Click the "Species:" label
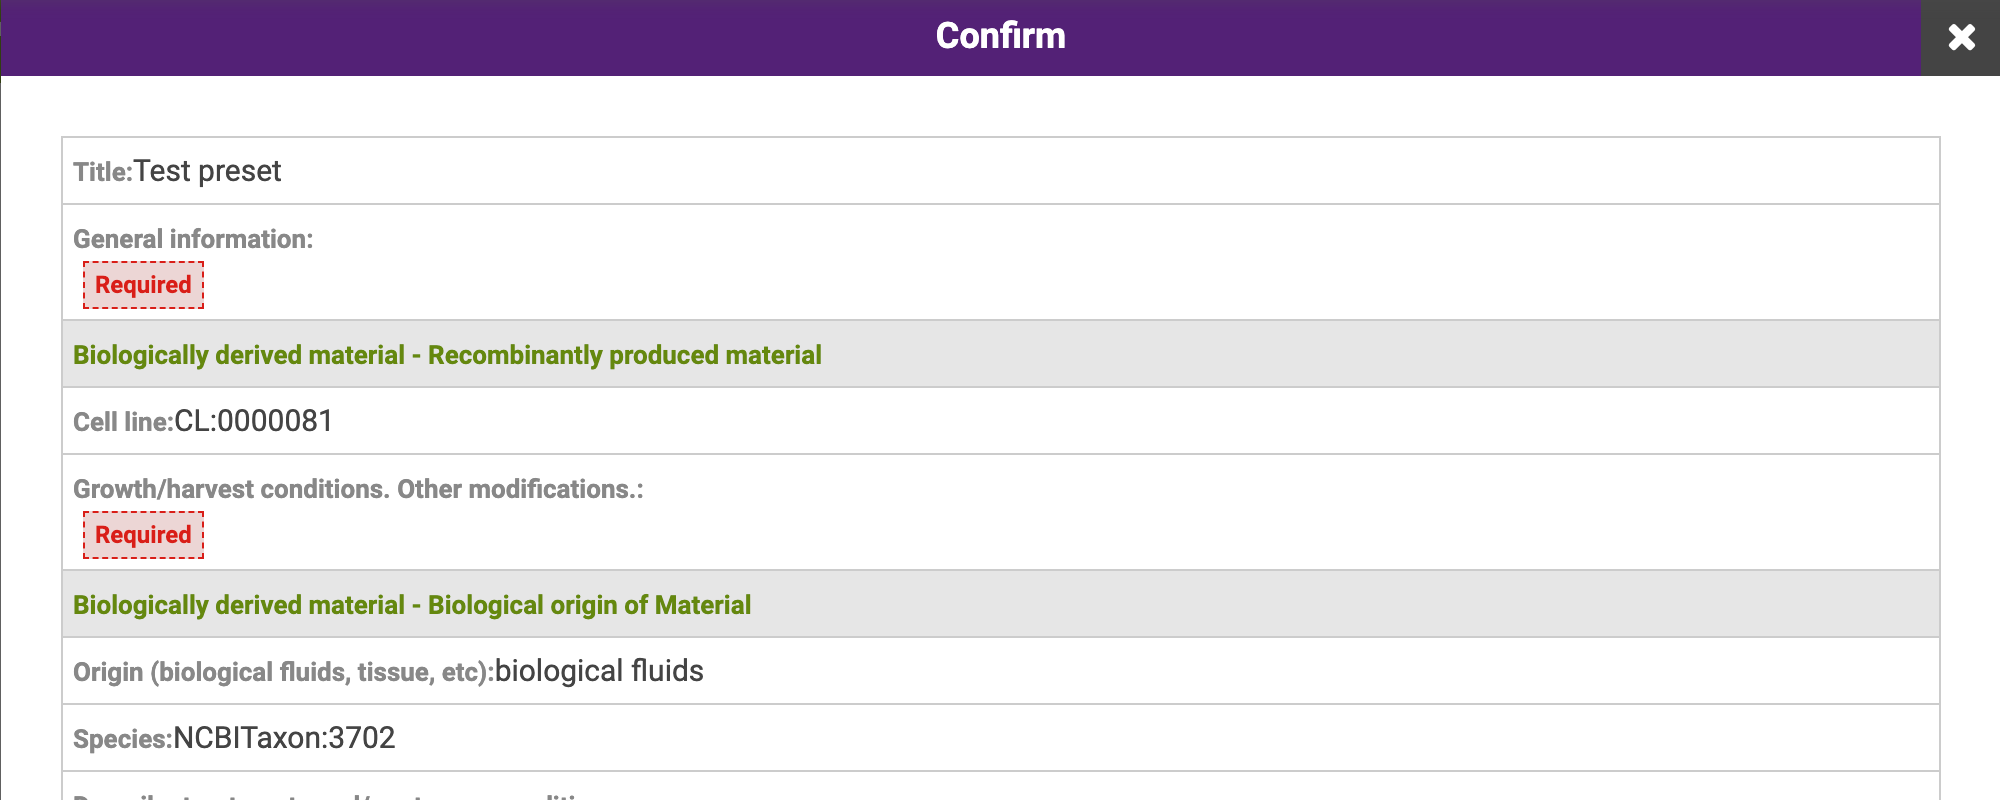2000x800 pixels. coord(122,739)
